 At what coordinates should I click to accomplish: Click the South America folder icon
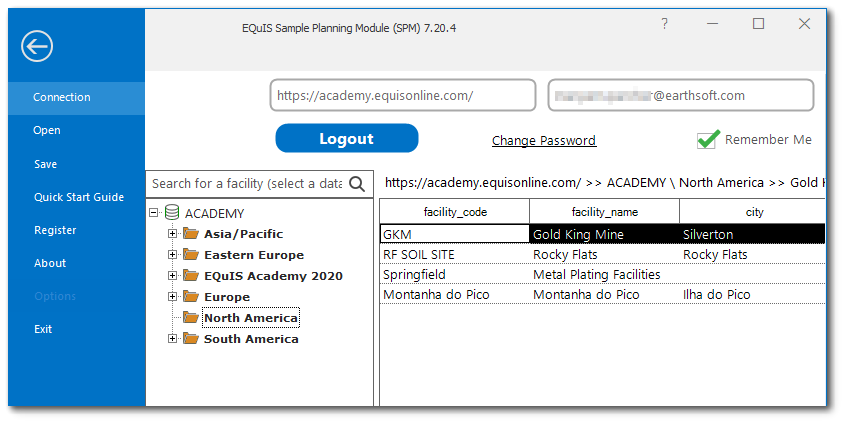click(x=191, y=338)
